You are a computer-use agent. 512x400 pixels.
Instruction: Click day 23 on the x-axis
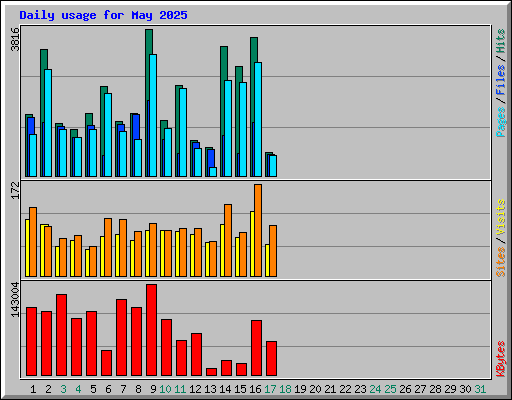click(360, 389)
